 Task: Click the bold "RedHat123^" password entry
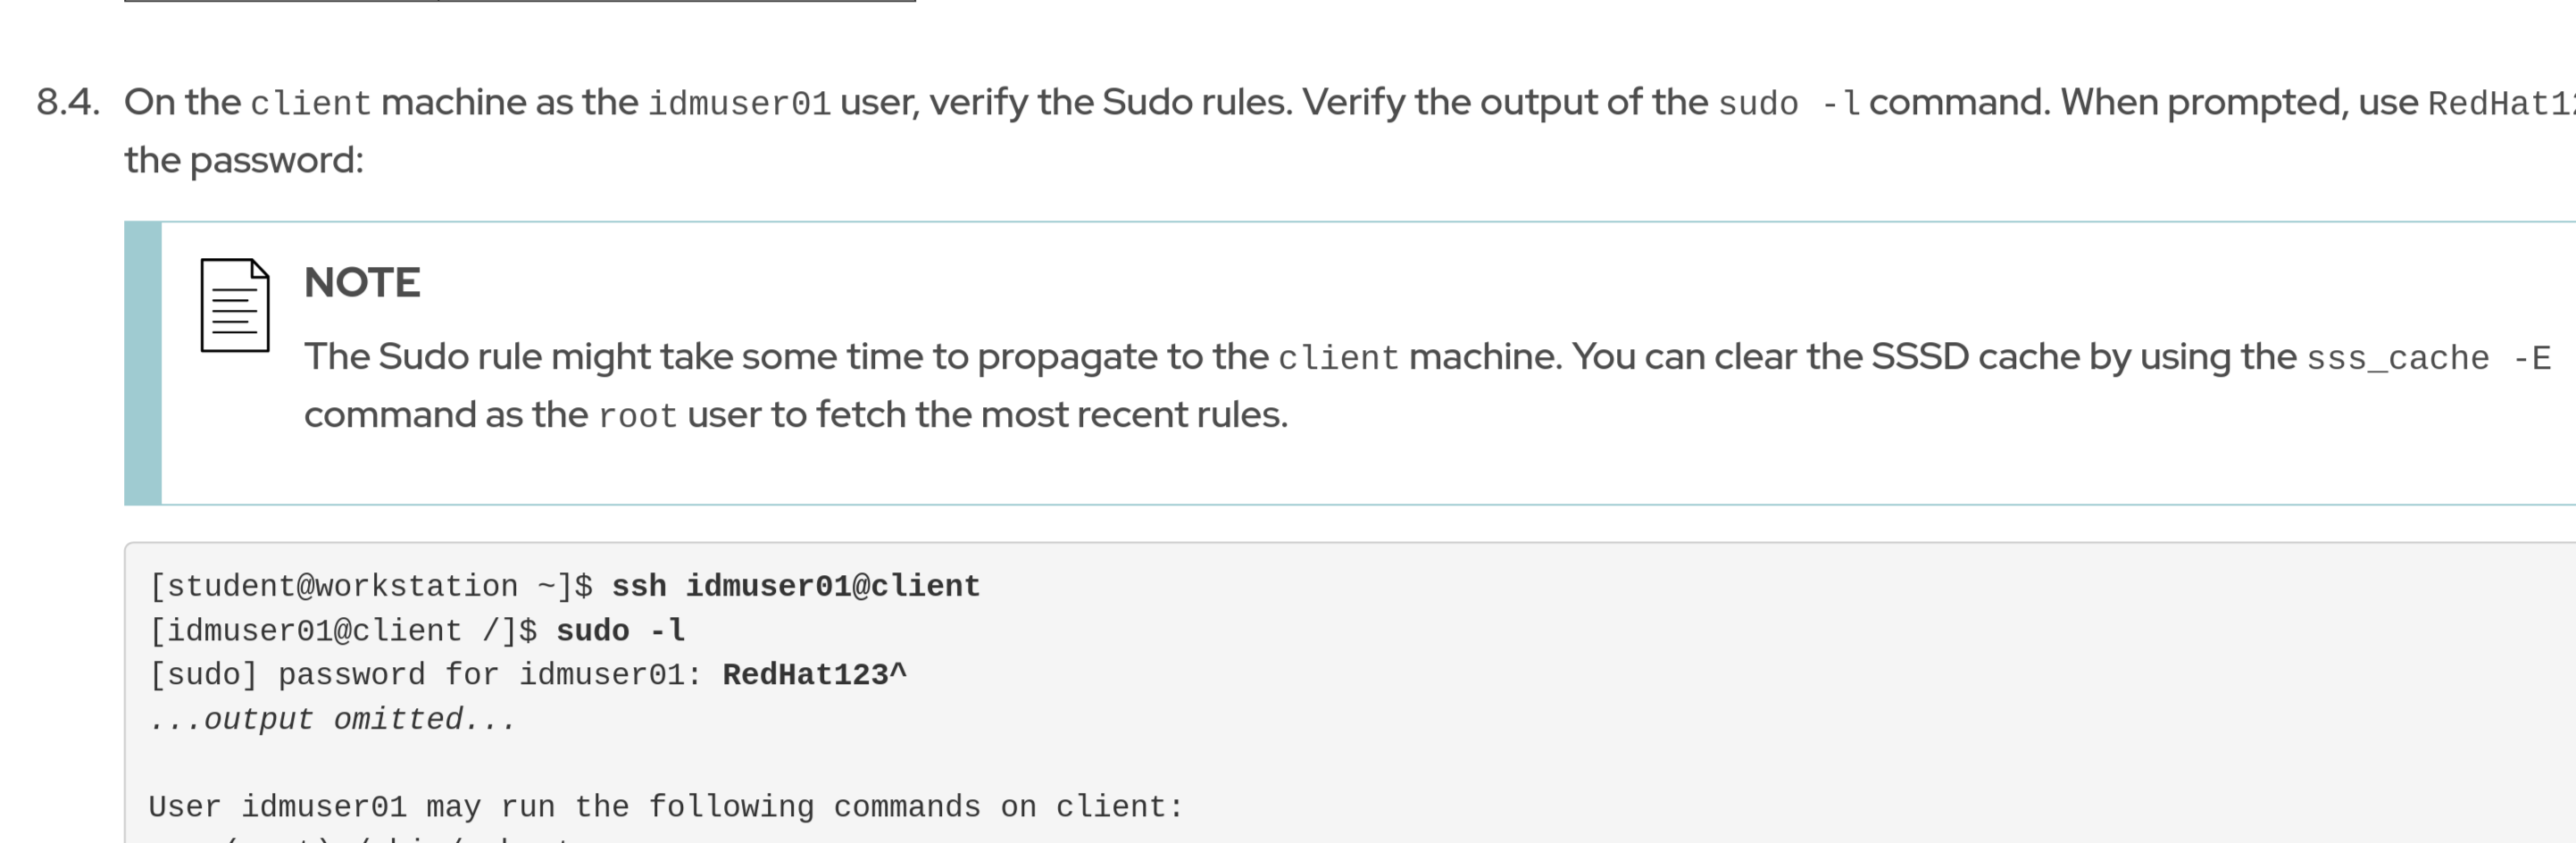[814, 675]
